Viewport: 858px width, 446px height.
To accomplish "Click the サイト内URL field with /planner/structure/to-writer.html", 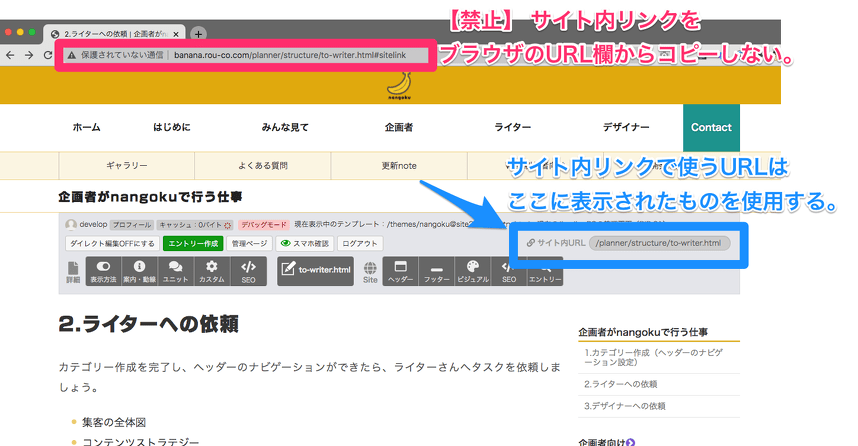I will pos(660,243).
